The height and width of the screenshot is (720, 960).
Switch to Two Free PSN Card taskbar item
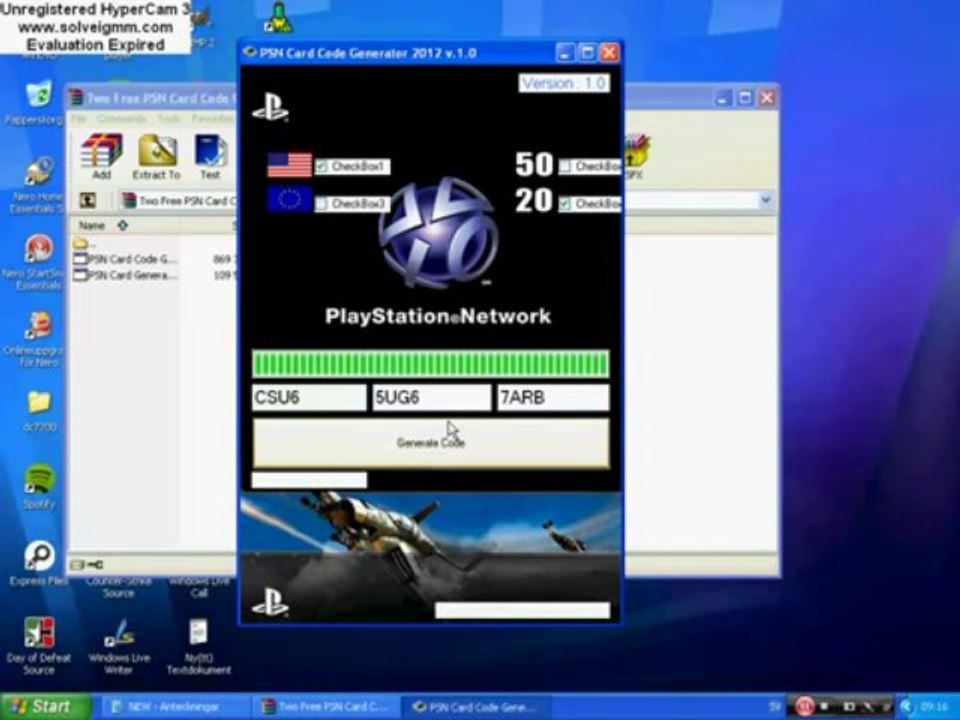pyautogui.click(x=326, y=707)
